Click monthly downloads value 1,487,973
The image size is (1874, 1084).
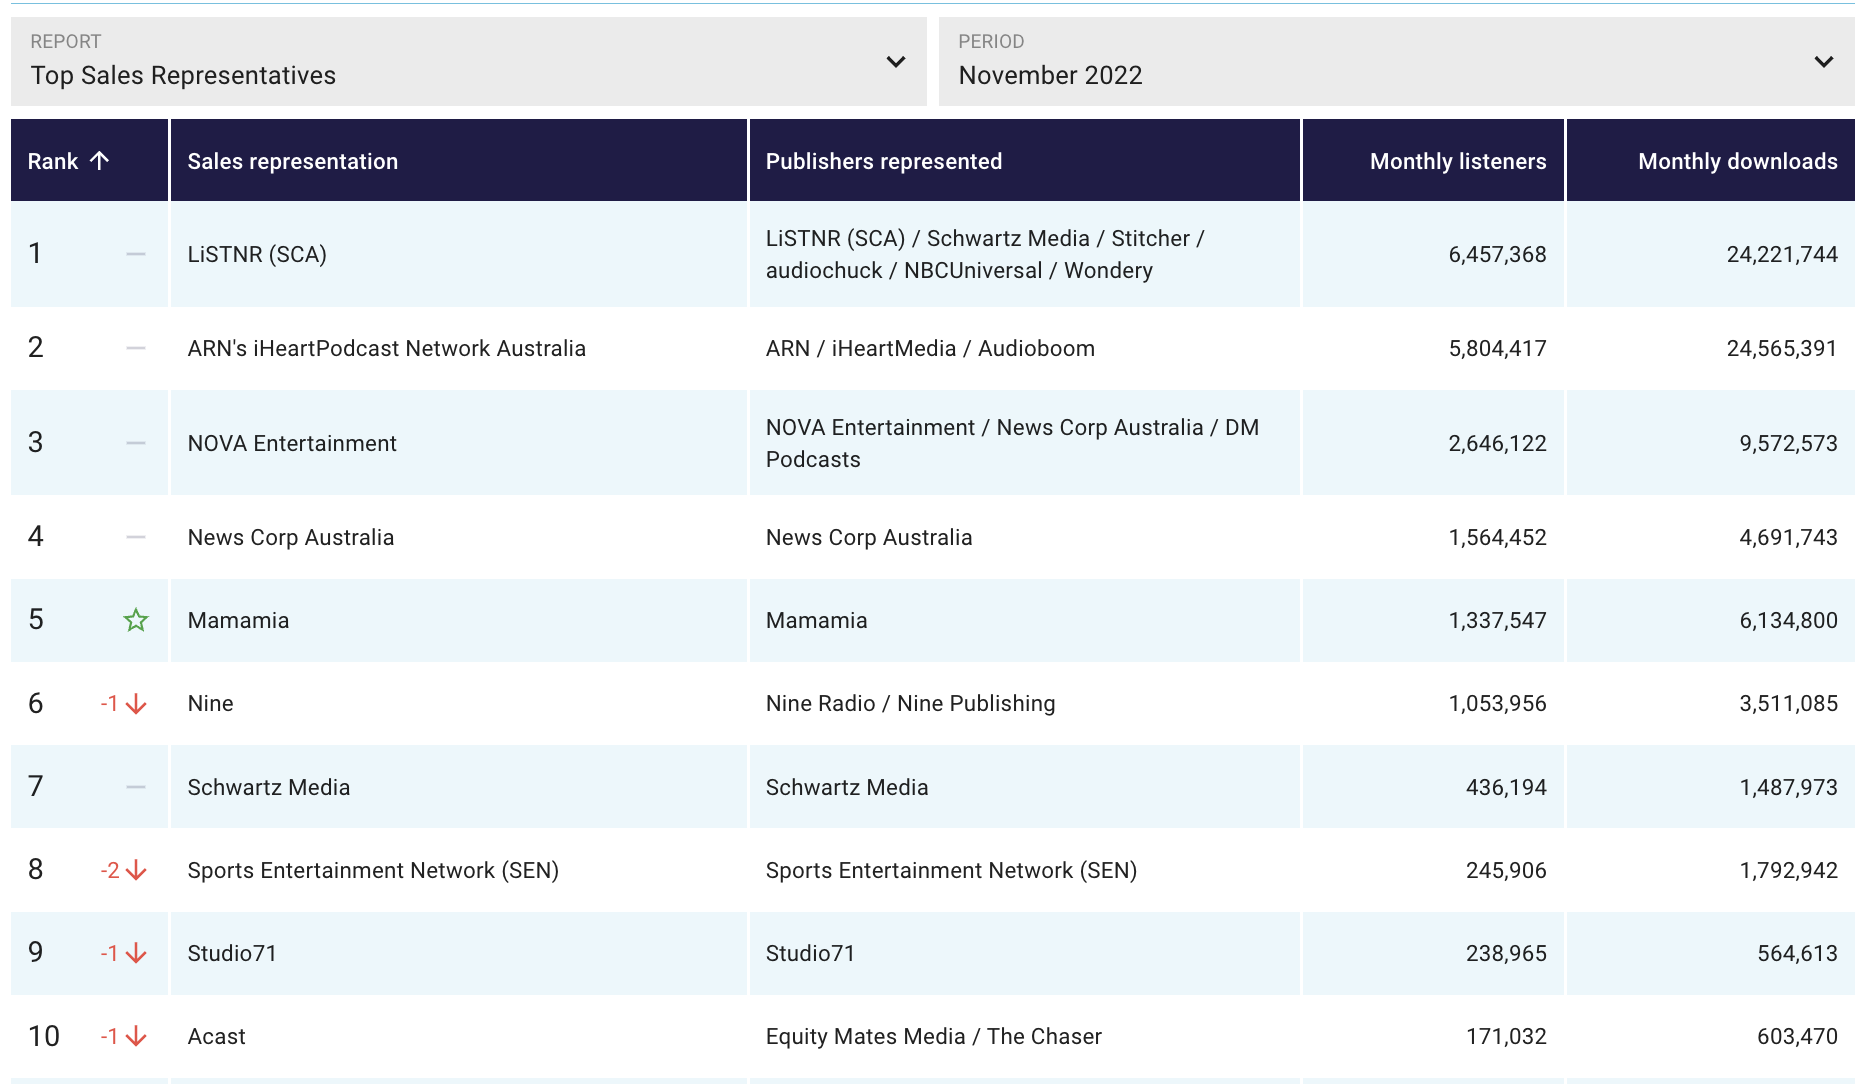(1788, 787)
